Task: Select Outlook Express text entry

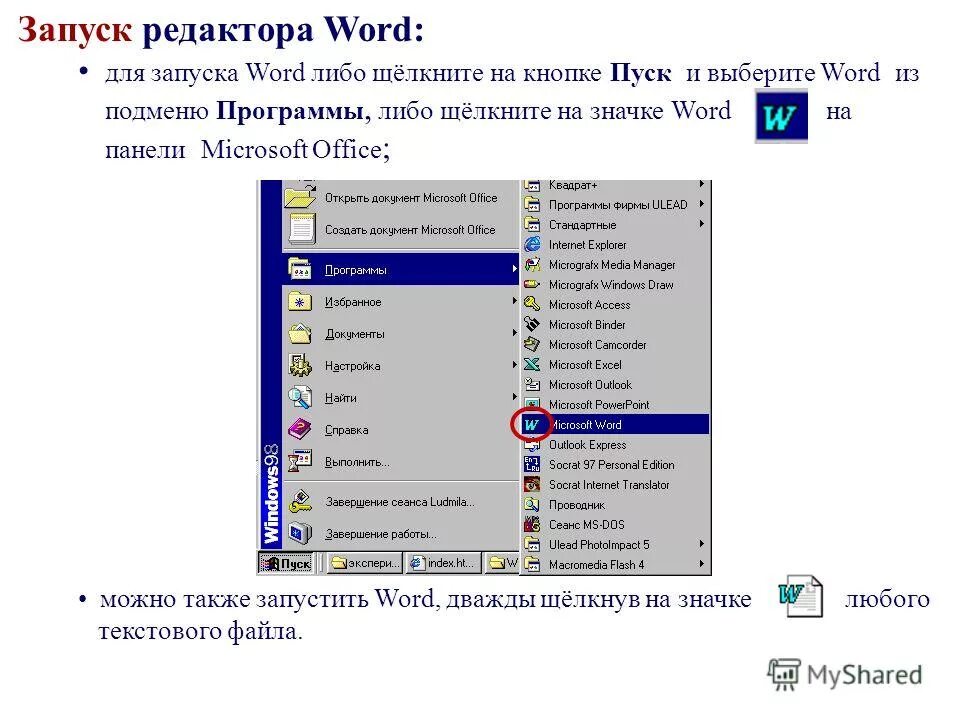Action: coord(587,445)
